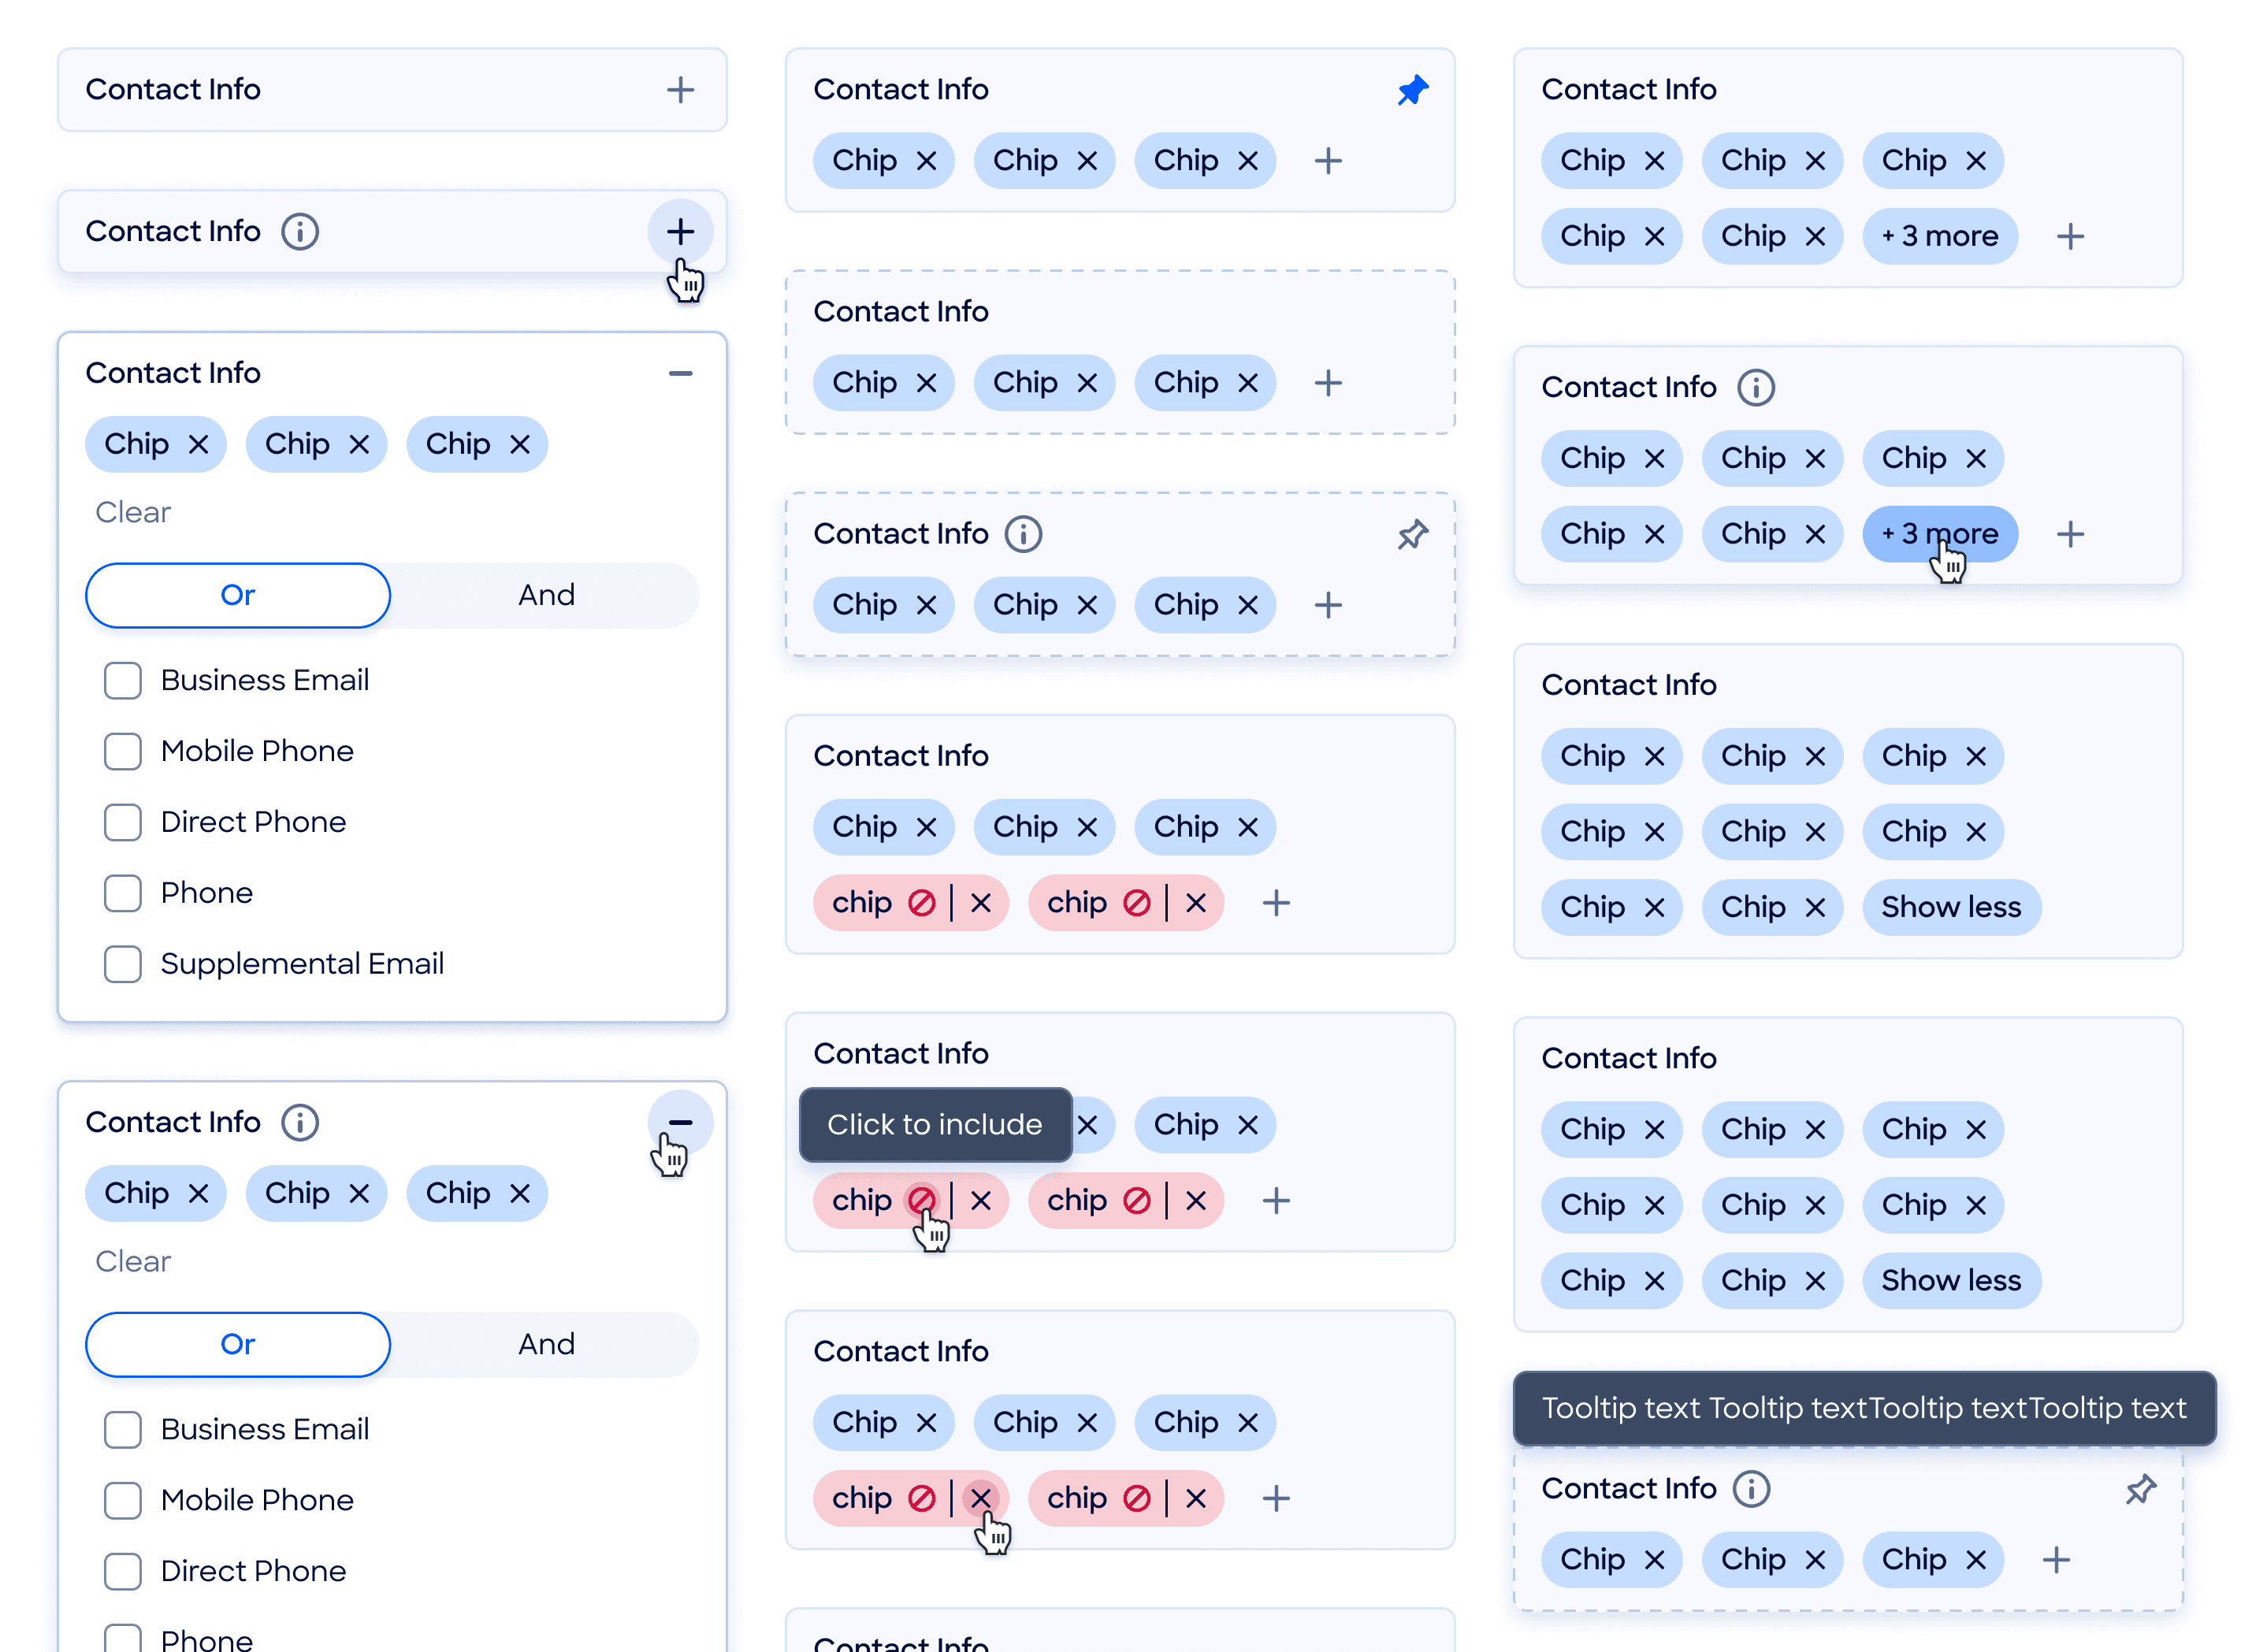Click the filled blue pin icon
Image resolution: width=2241 pixels, height=1652 pixels.
point(1411,90)
